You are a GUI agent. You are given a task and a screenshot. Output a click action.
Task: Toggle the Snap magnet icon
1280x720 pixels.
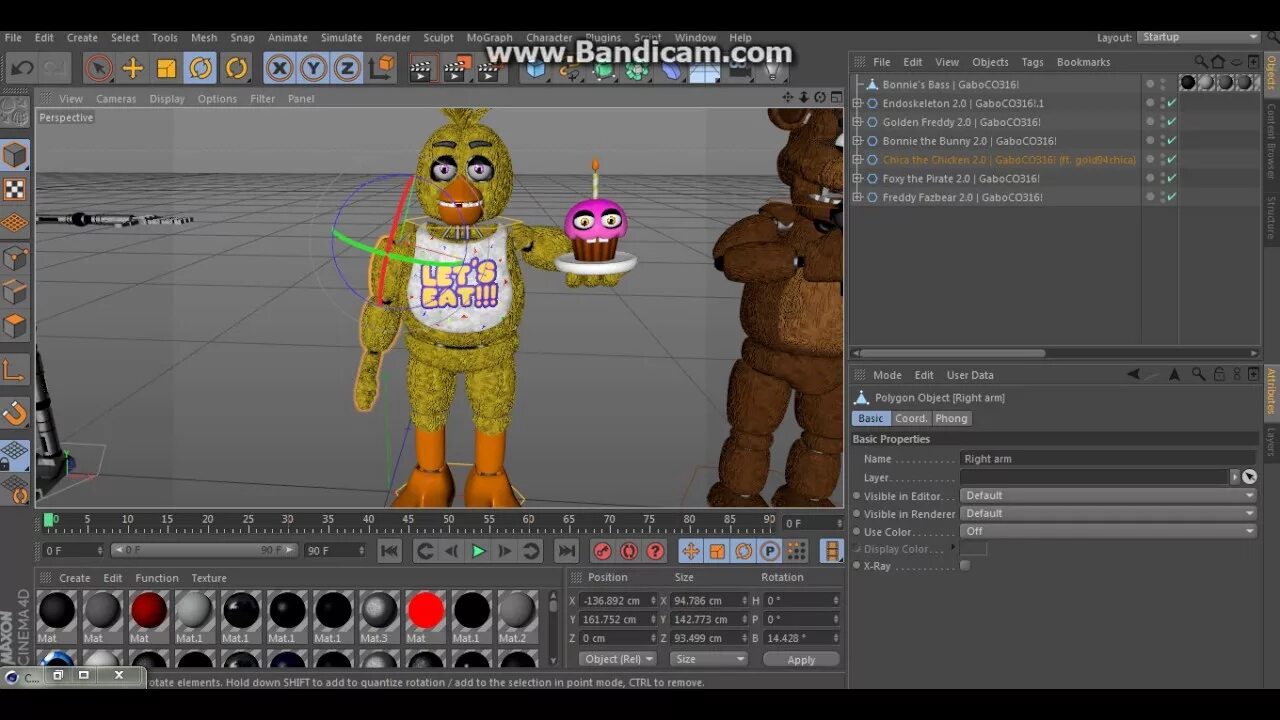15,413
